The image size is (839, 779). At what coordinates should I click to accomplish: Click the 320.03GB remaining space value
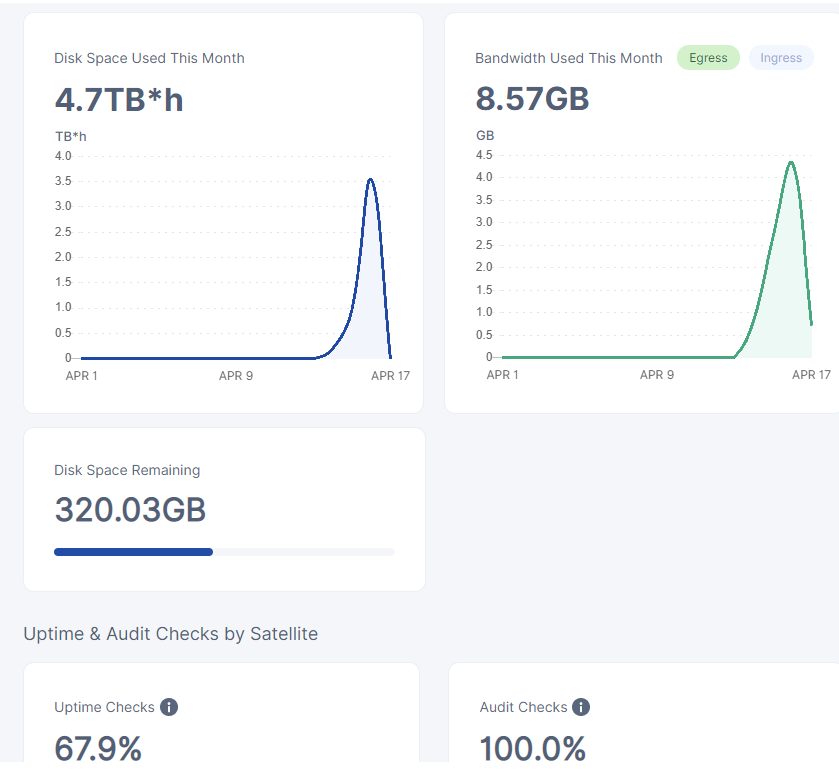(130, 510)
